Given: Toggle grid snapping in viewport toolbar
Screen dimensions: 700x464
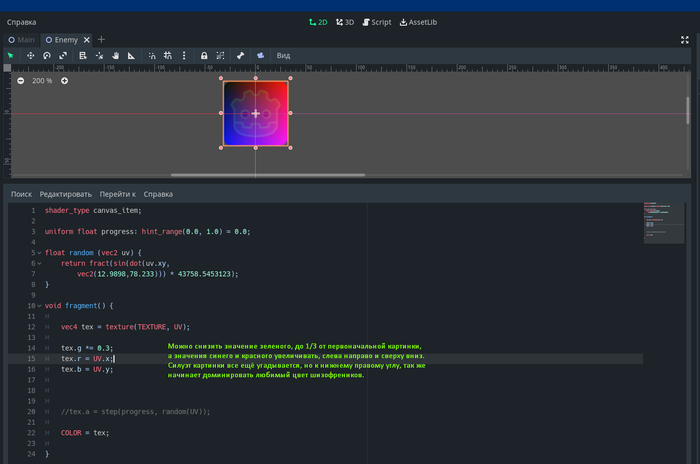Looking at the screenshot, I should (x=168, y=55).
